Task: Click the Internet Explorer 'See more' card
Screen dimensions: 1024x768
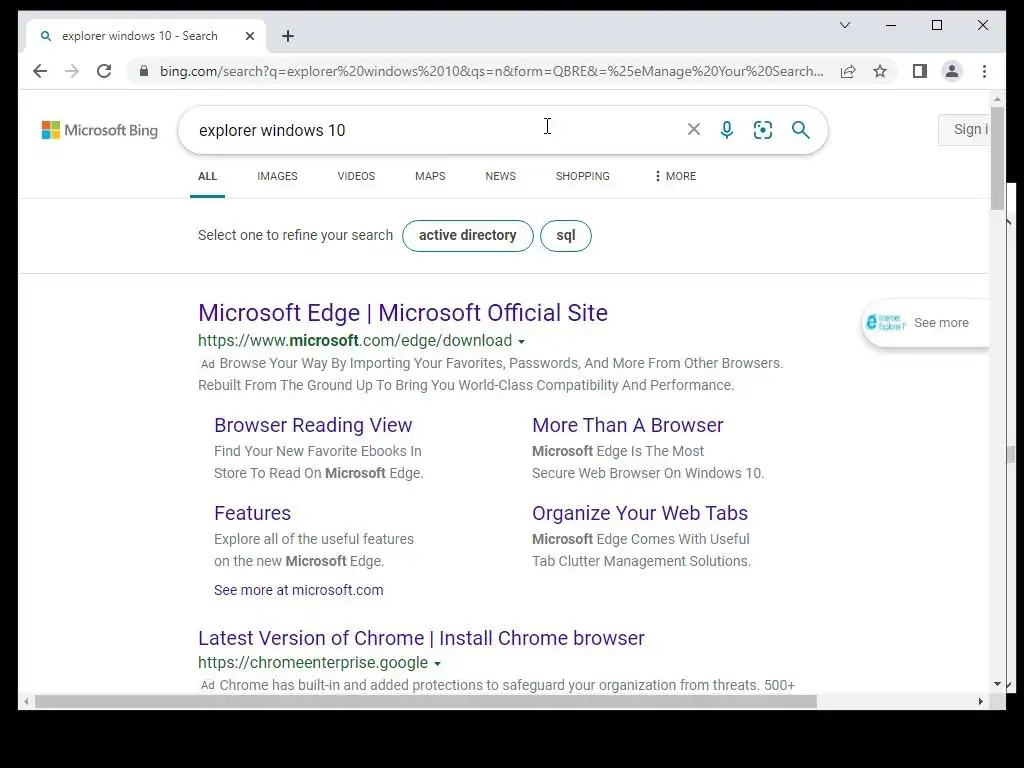Action: point(925,323)
